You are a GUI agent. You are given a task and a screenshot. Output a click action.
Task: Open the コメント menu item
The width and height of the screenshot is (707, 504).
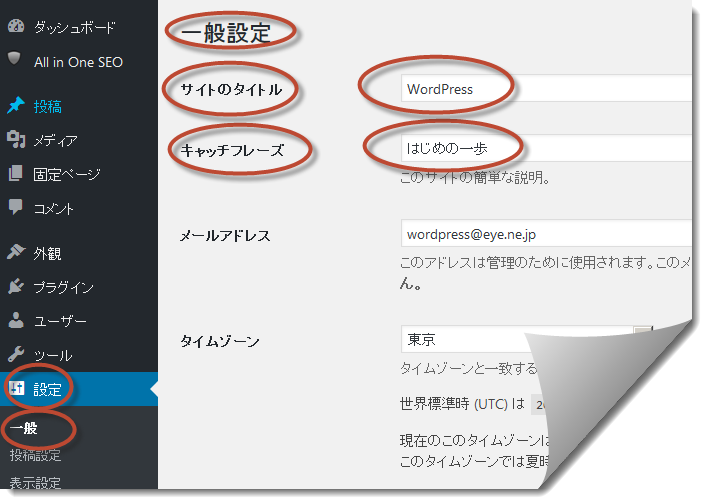point(54,208)
